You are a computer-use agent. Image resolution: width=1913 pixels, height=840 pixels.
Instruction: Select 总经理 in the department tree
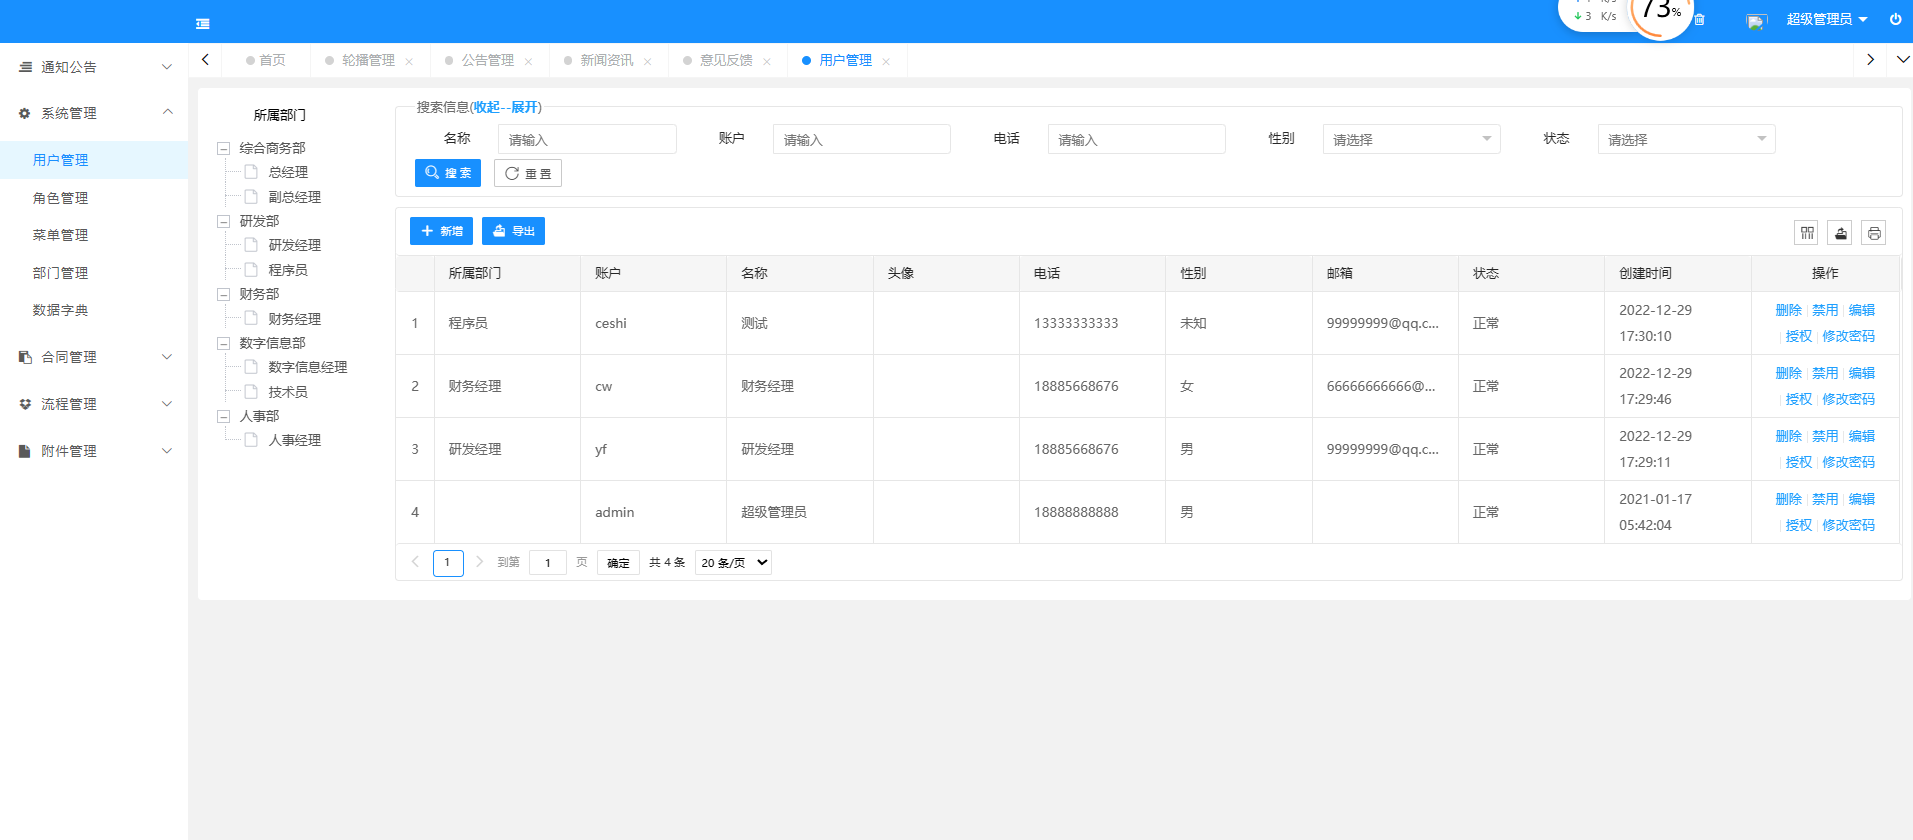click(x=288, y=172)
